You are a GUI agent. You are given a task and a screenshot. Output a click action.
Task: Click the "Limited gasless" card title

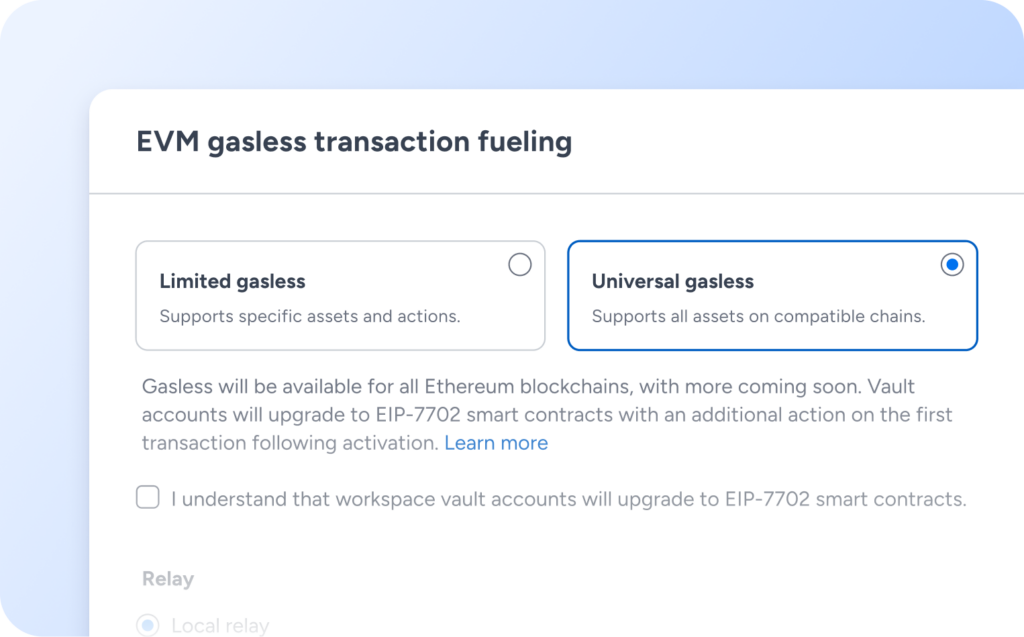pyautogui.click(x=232, y=282)
